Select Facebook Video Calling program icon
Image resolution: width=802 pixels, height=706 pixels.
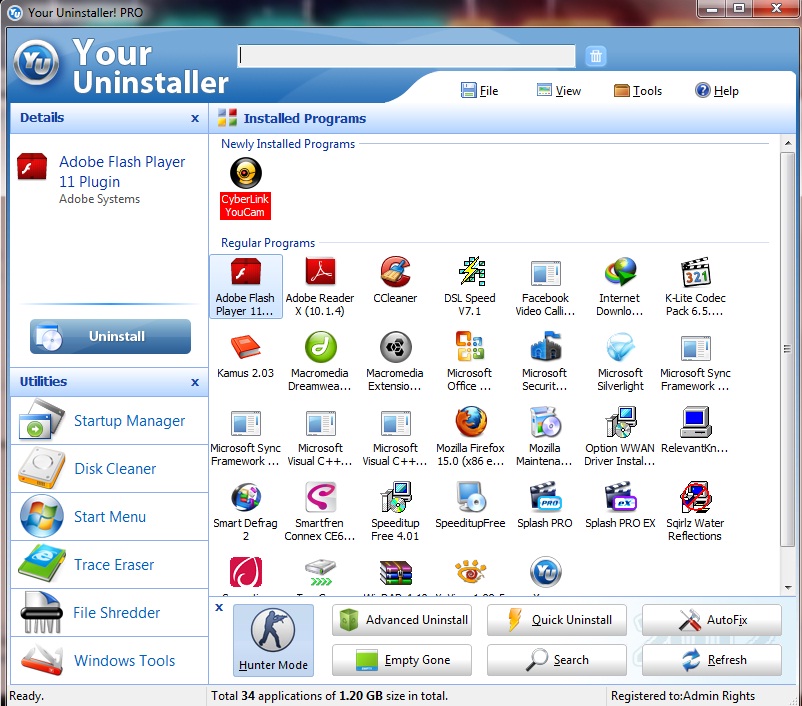coord(545,273)
